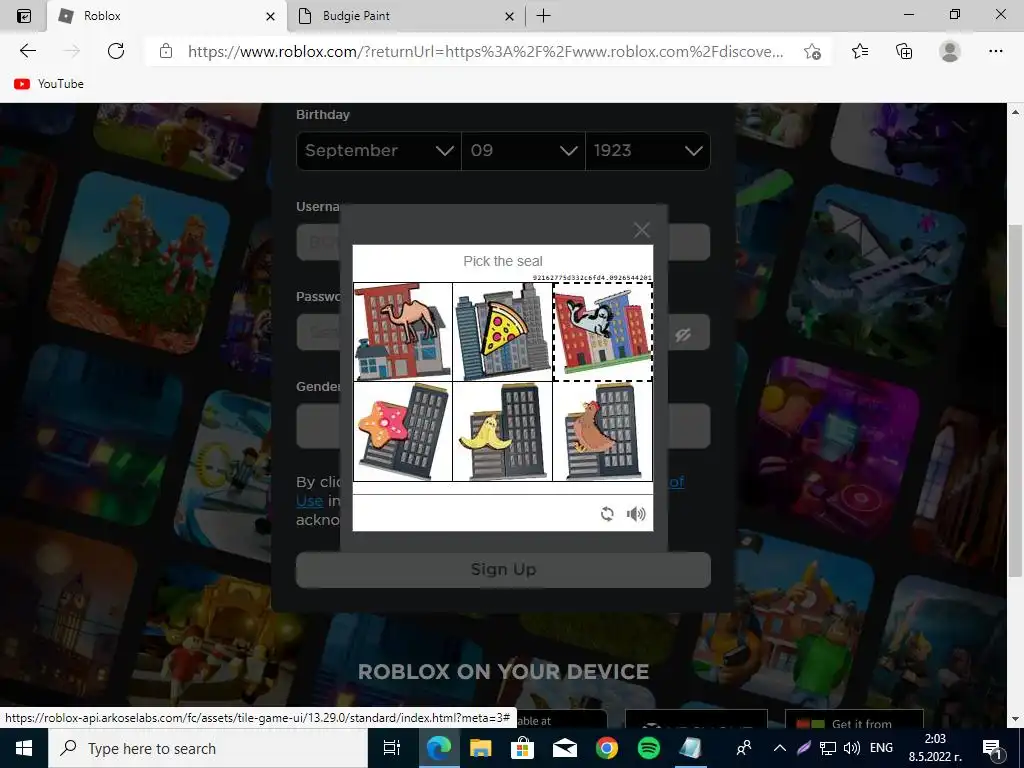This screenshot has width=1024, height=768.
Task: Open the birthday month dropdown September
Action: [x=379, y=151]
